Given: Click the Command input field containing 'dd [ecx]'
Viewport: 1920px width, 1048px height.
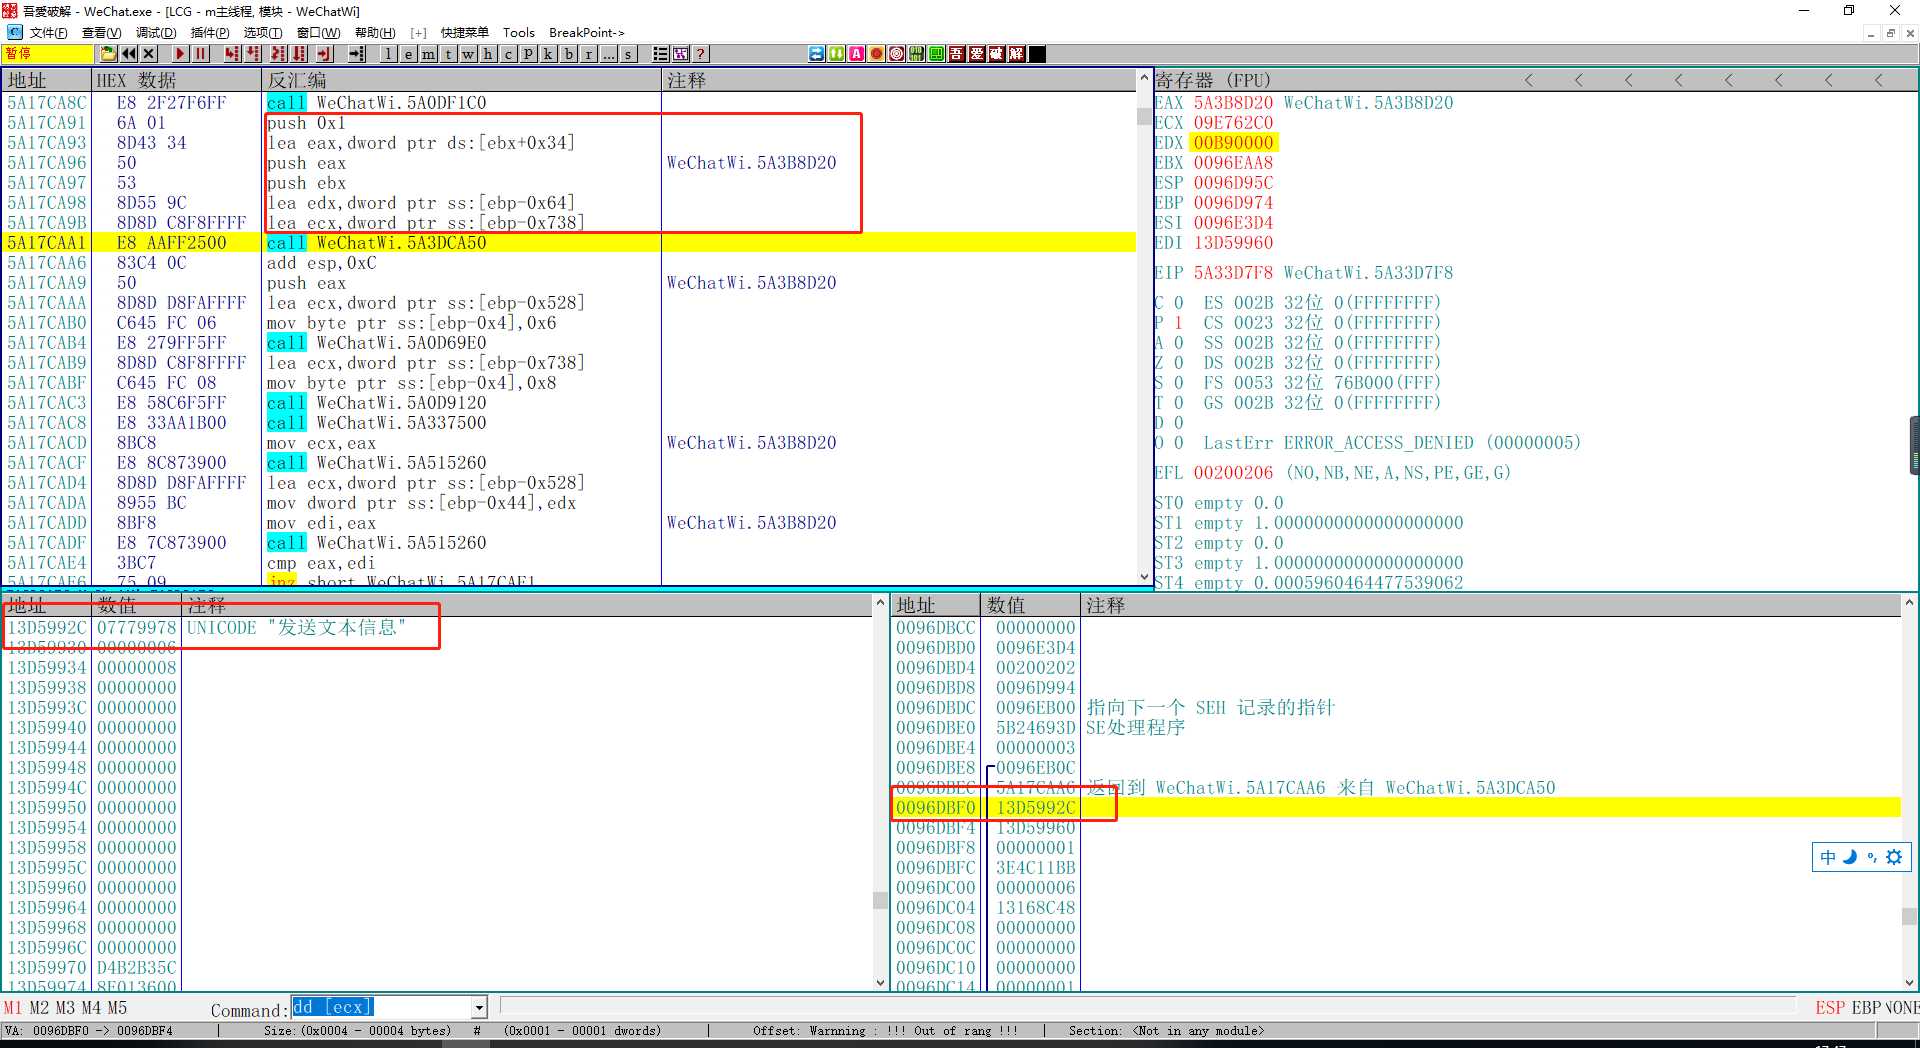Looking at the screenshot, I should [x=381, y=1007].
